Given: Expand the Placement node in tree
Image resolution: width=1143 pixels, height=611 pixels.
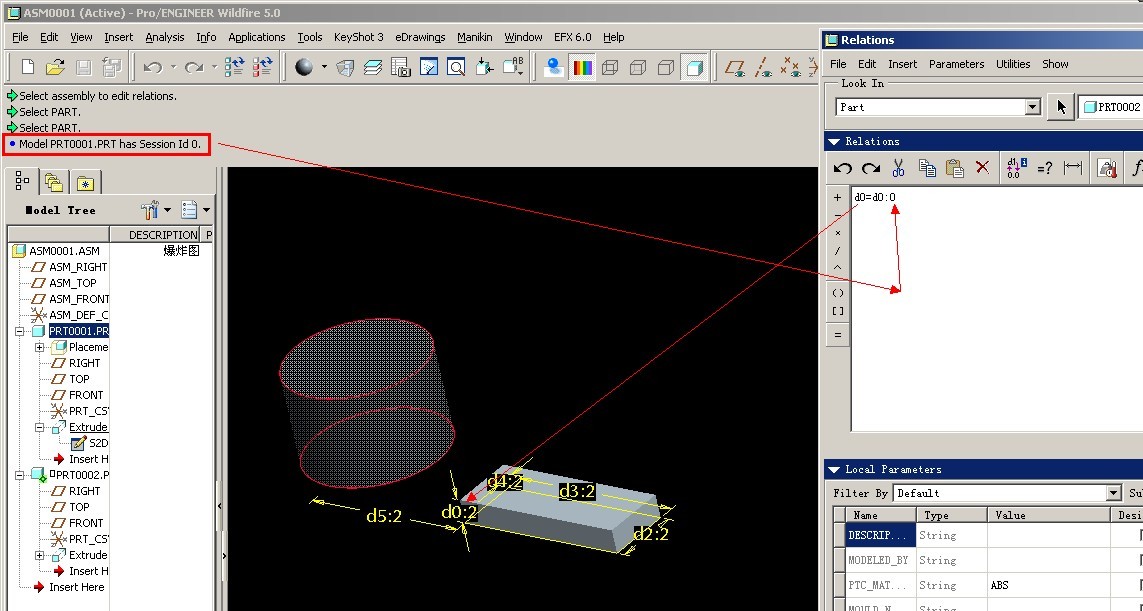Looking at the screenshot, I should click(40, 347).
